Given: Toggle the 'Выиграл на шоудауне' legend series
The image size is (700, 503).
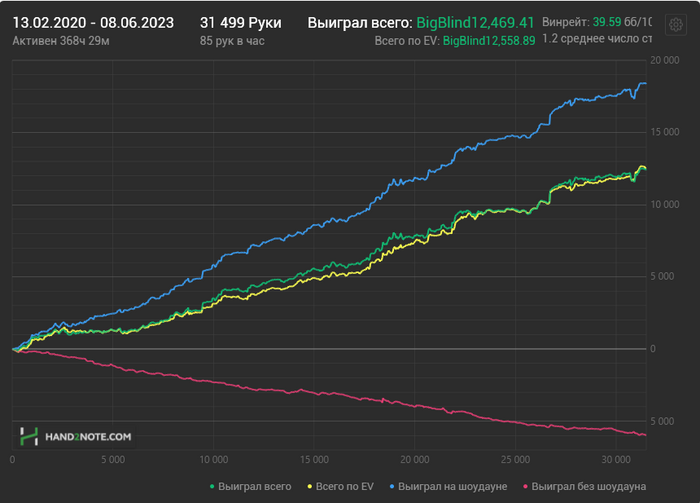Looking at the screenshot, I should (448, 486).
